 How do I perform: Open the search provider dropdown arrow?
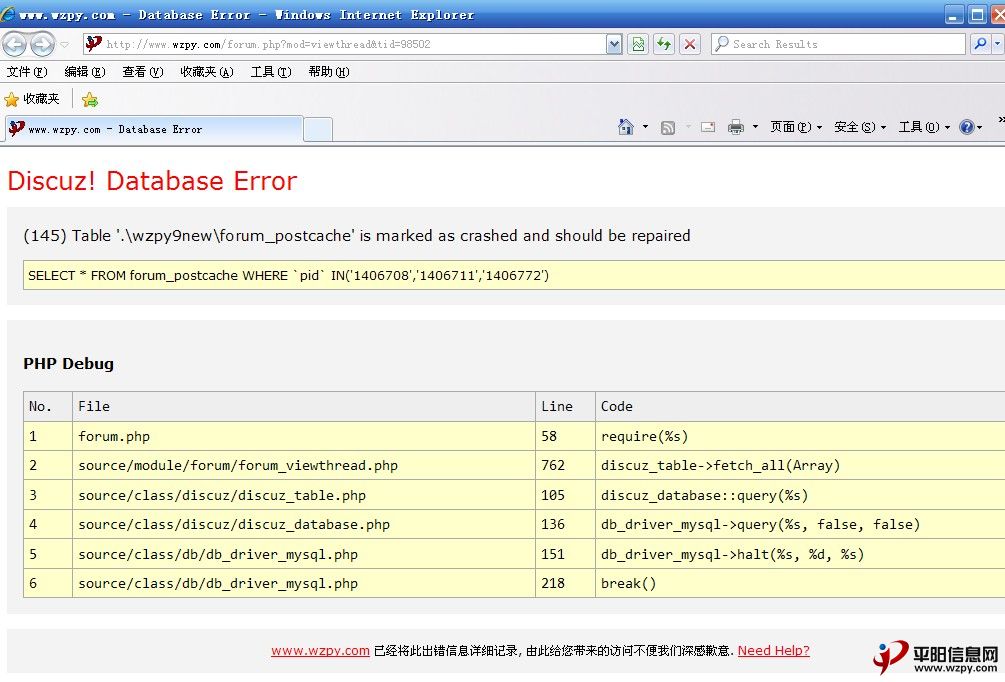pos(997,44)
